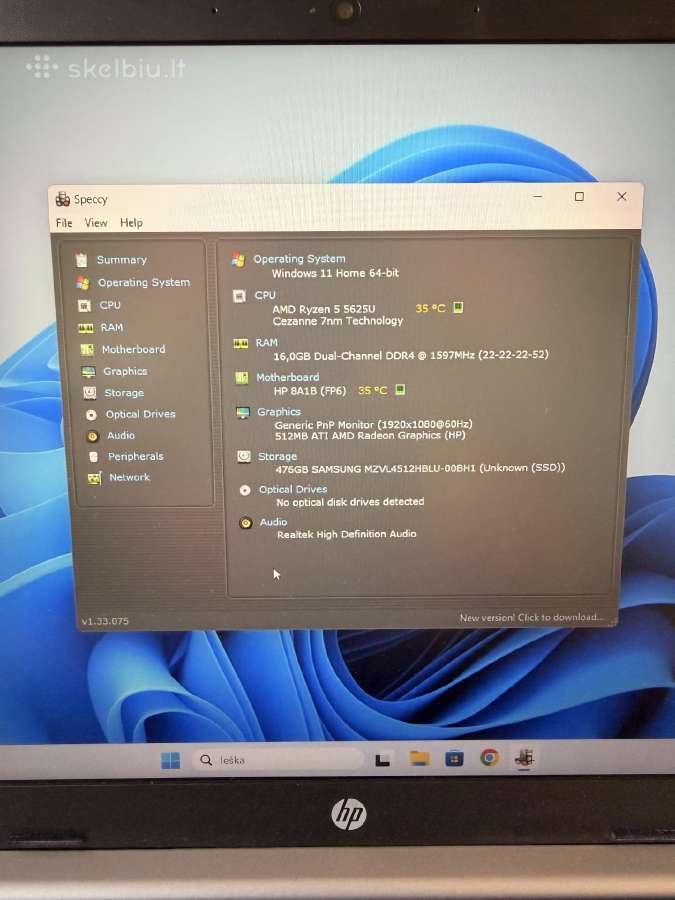Click the Summary clipboard icon in sidebar
The image size is (675, 900).
click(82, 260)
